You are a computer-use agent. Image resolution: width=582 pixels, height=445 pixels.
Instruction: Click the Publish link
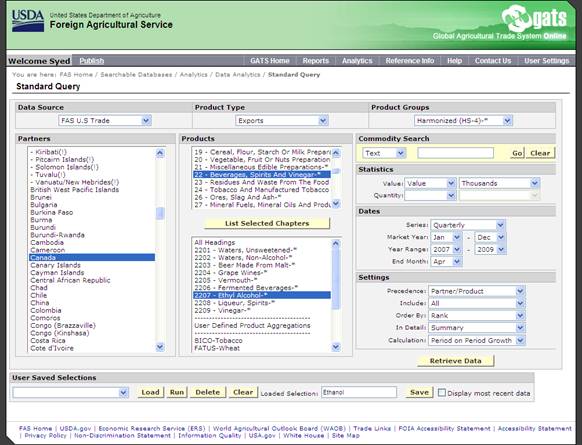pyautogui.click(x=92, y=61)
